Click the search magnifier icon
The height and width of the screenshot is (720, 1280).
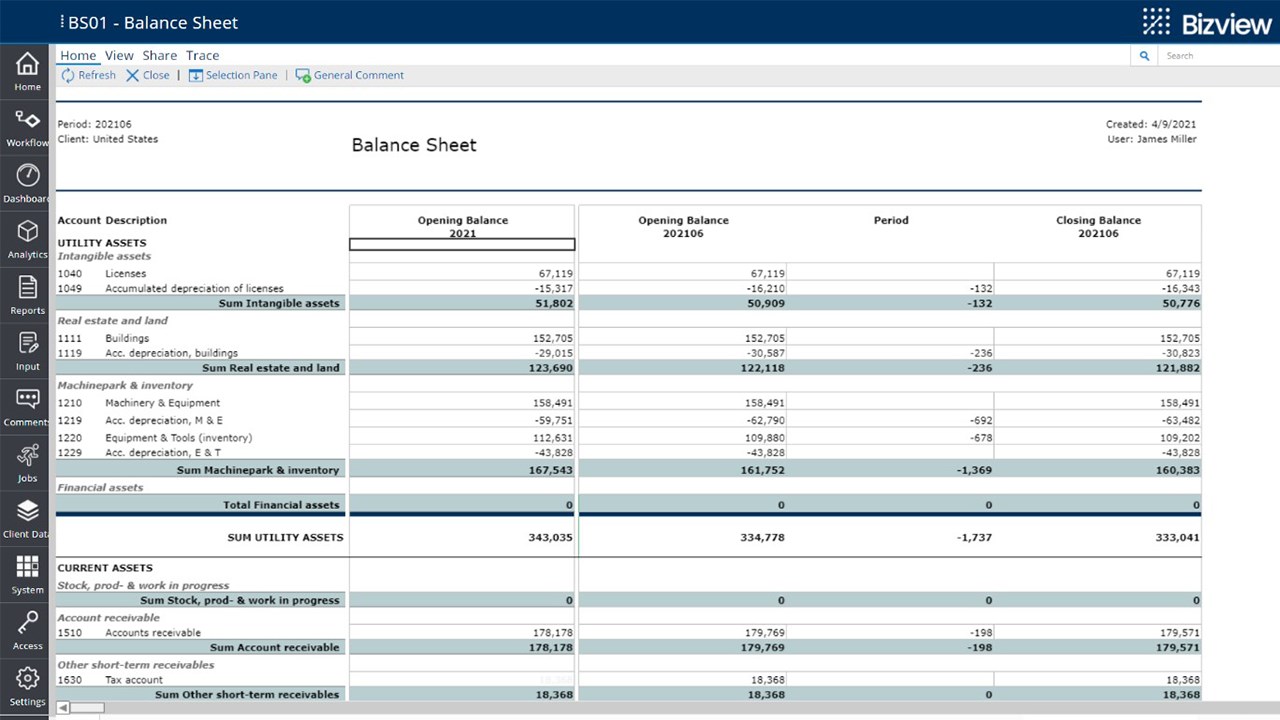click(x=1144, y=56)
